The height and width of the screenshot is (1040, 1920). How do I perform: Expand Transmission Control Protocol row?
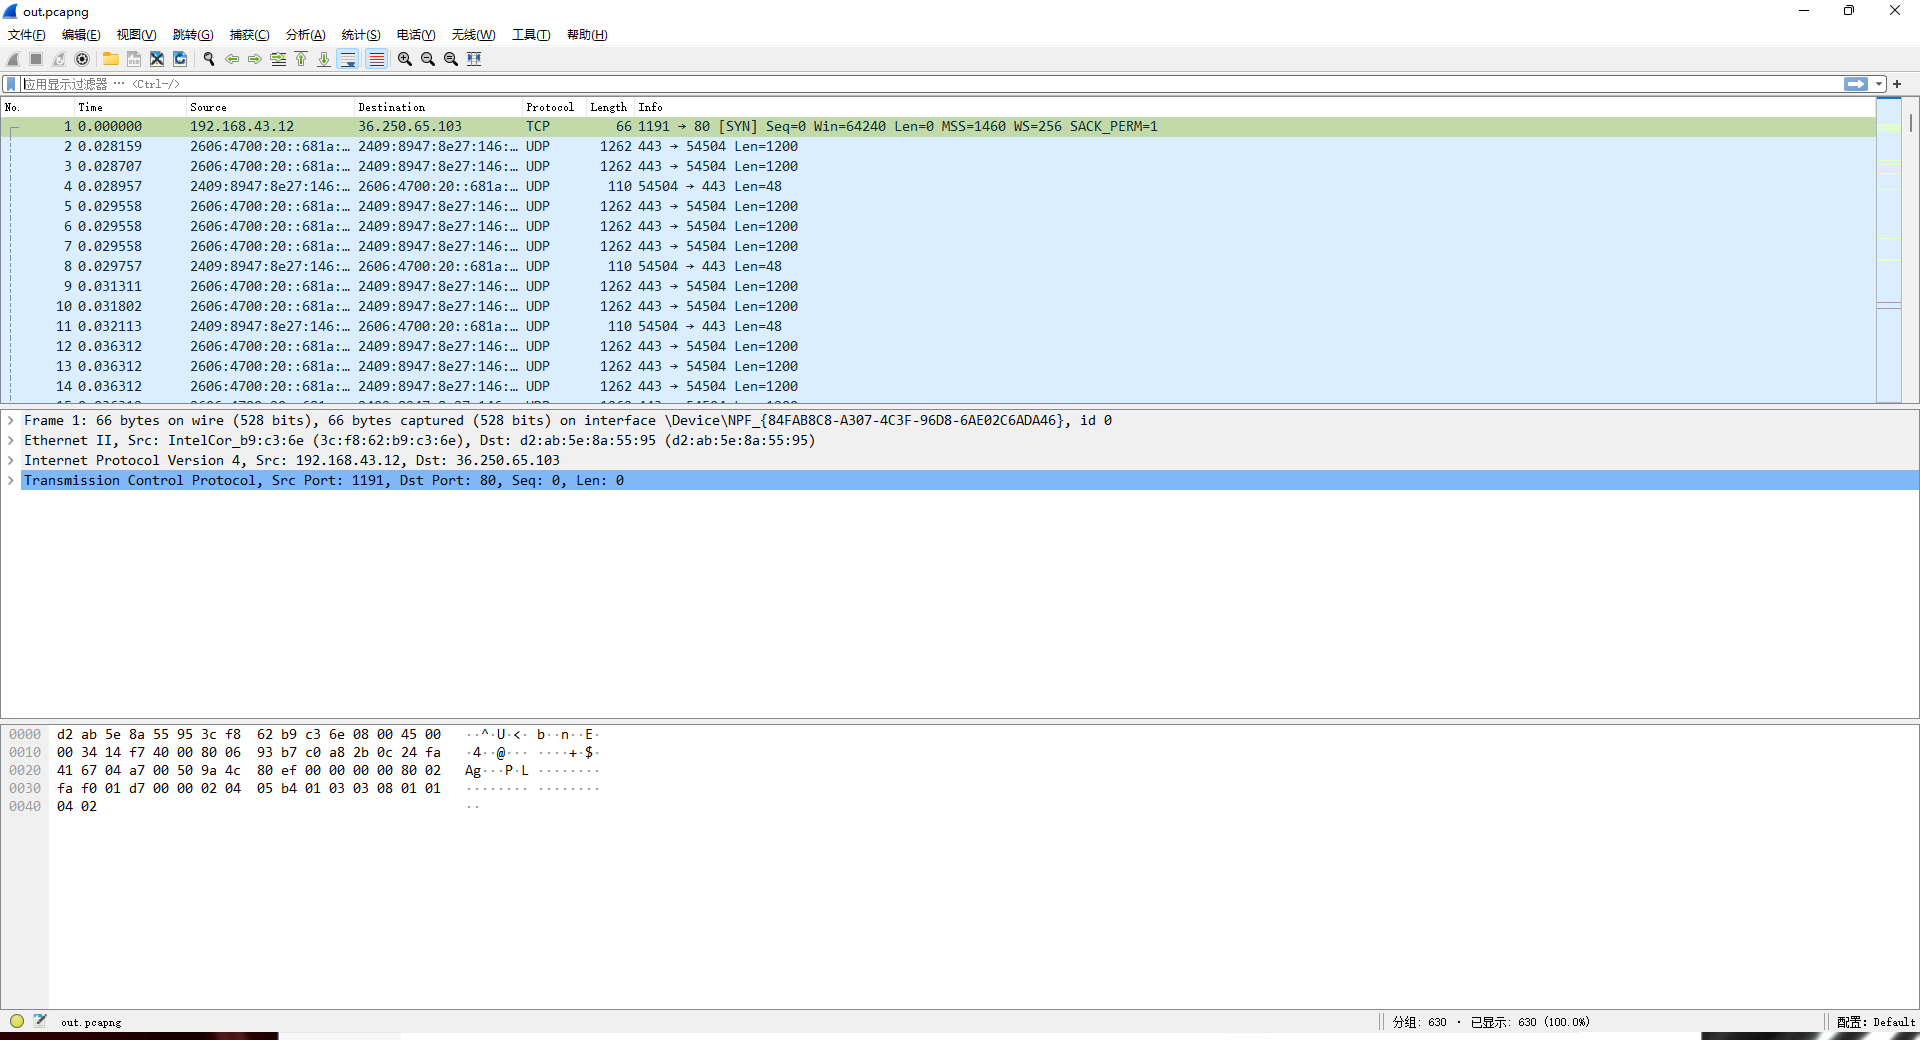point(11,481)
